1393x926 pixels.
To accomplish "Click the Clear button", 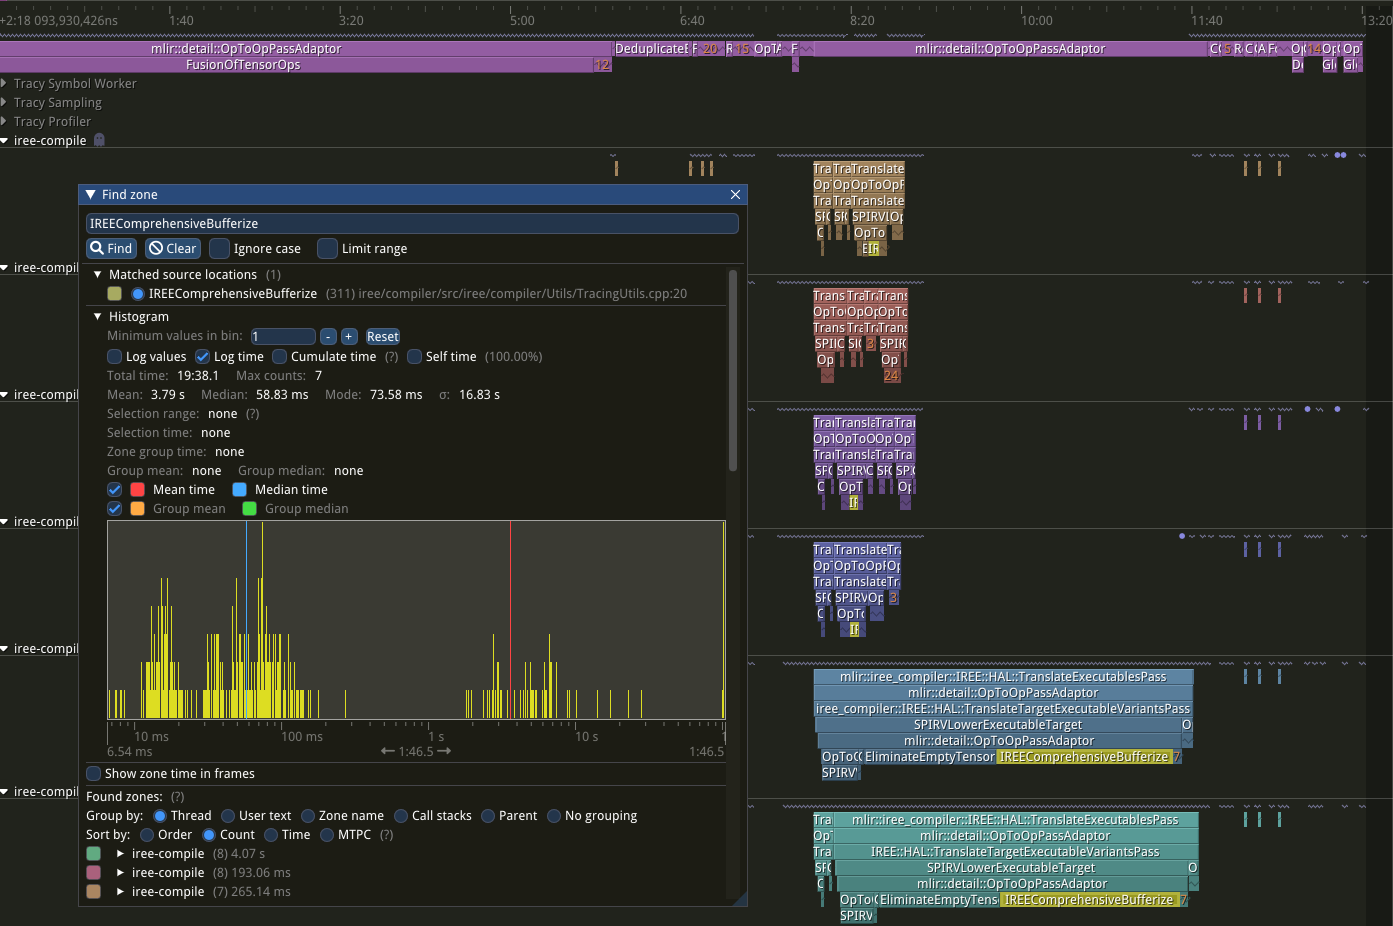I will click(173, 248).
